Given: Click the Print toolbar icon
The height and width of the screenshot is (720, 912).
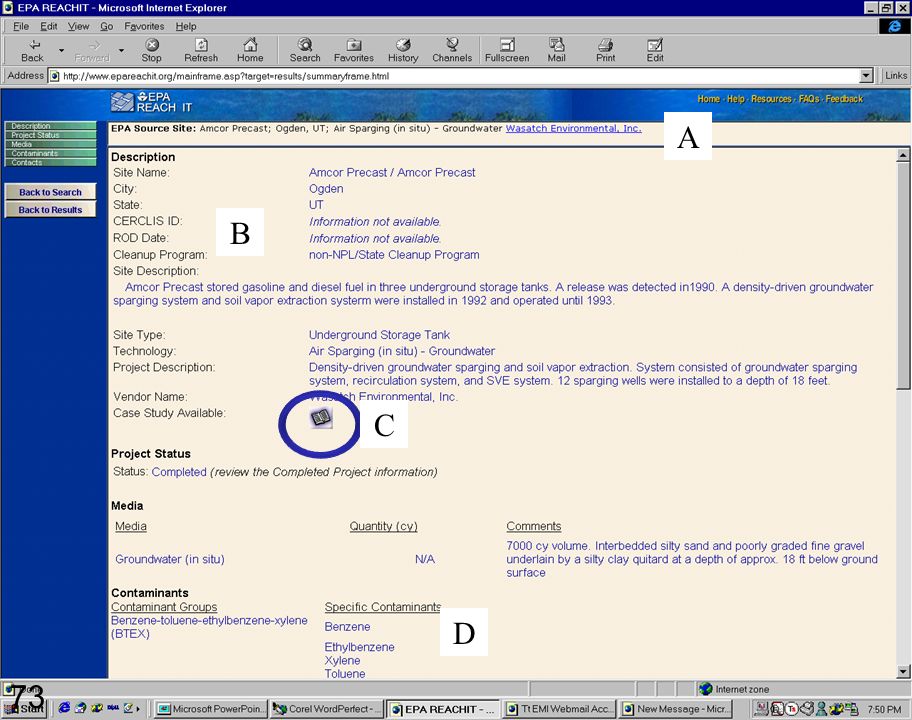Looking at the screenshot, I should (605, 51).
